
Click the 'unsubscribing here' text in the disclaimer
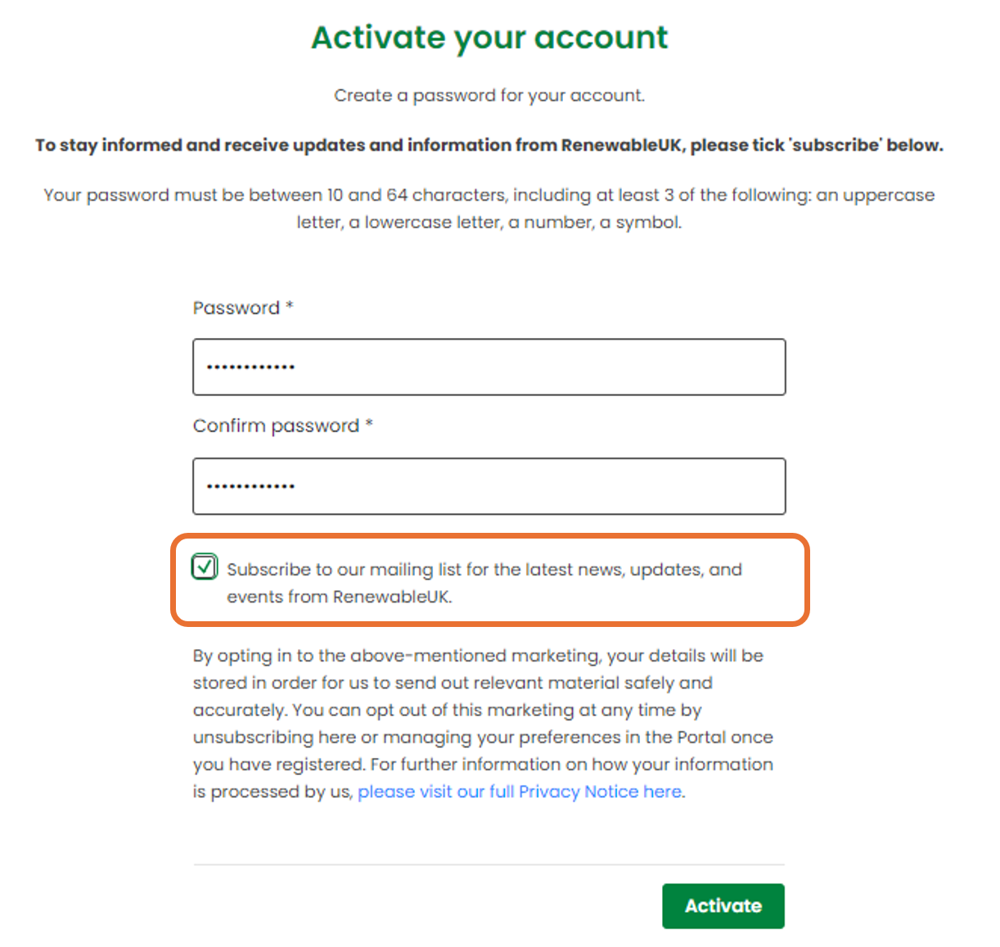pyautogui.click(x=275, y=737)
